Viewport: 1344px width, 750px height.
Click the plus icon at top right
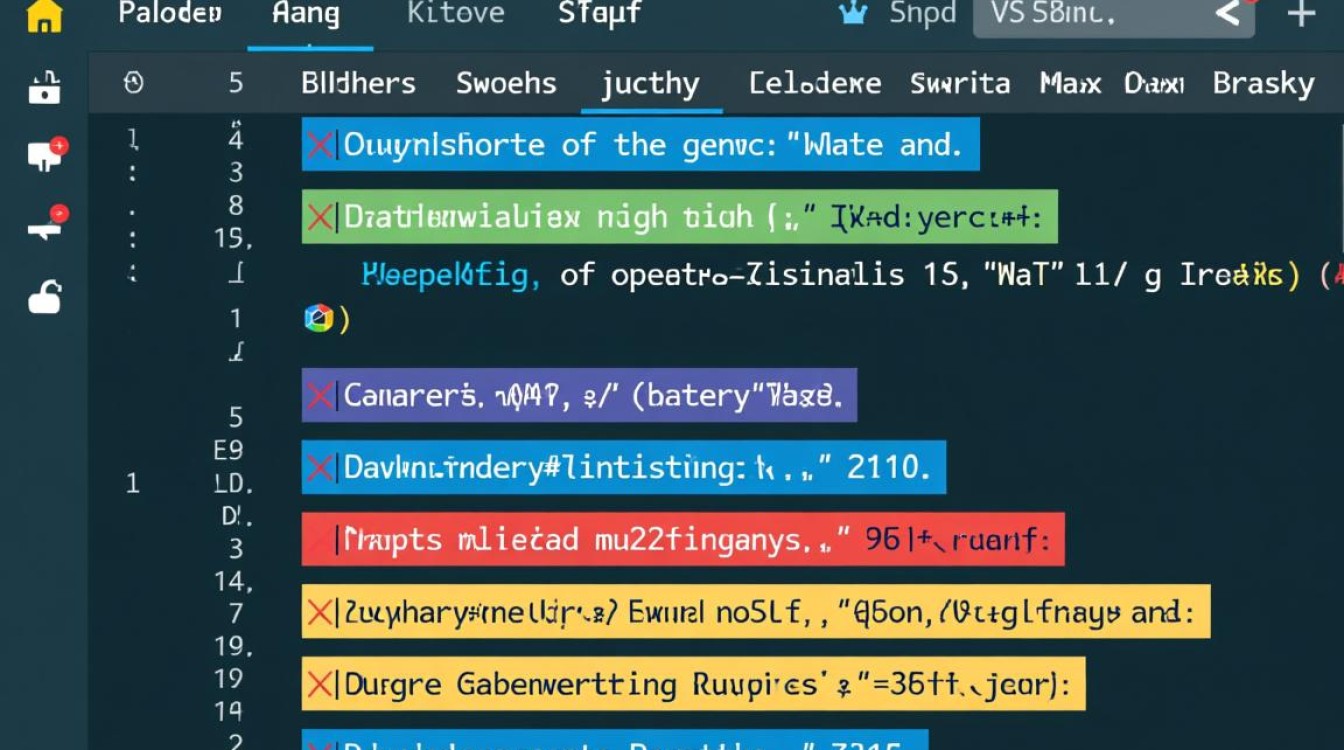click(1300, 14)
